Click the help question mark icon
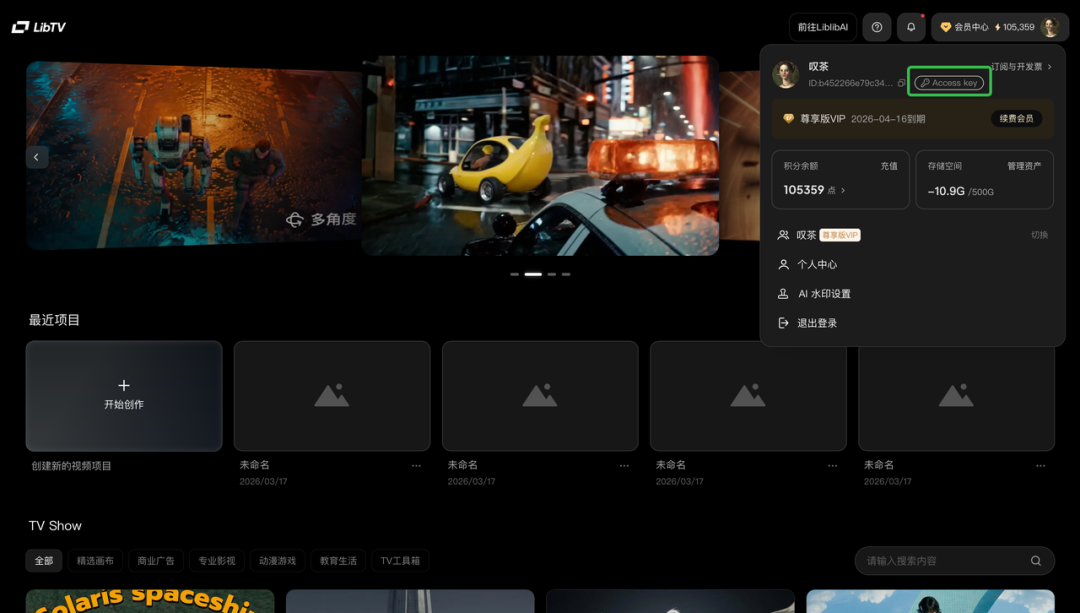The width and height of the screenshot is (1080, 613). (877, 27)
